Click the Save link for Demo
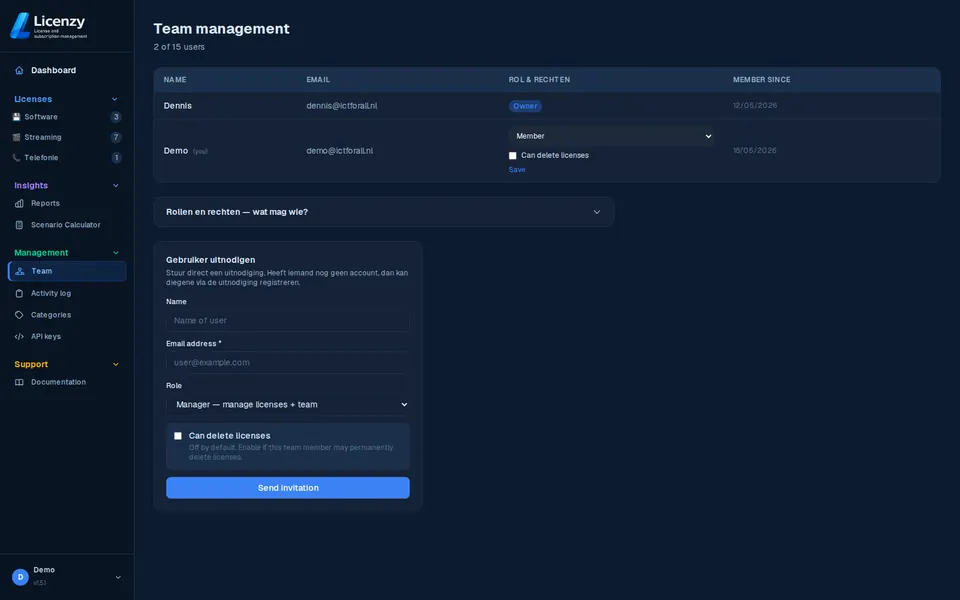Viewport: 960px width, 600px height. click(517, 170)
